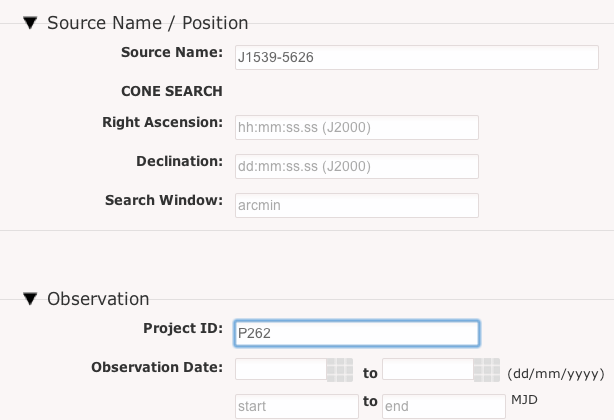This screenshot has width=614, height=420.
Task: Click the Project ID label
Action: pos(183,328)
